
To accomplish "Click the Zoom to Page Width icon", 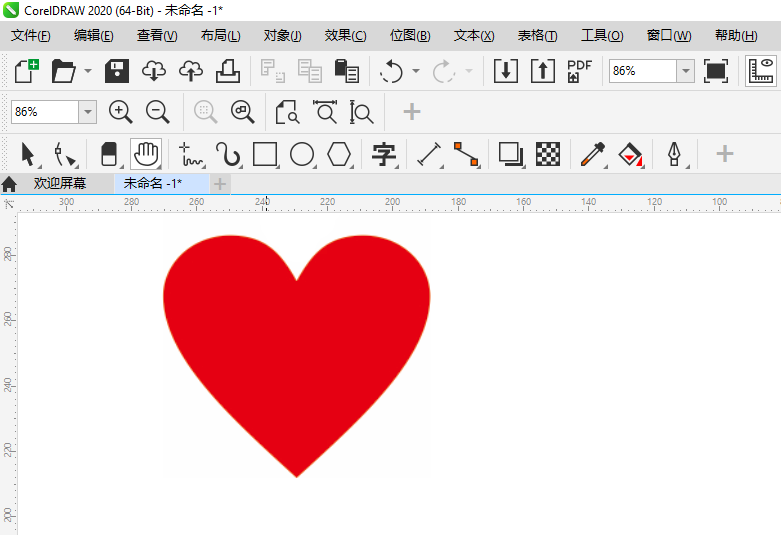I will click(325, 112).
